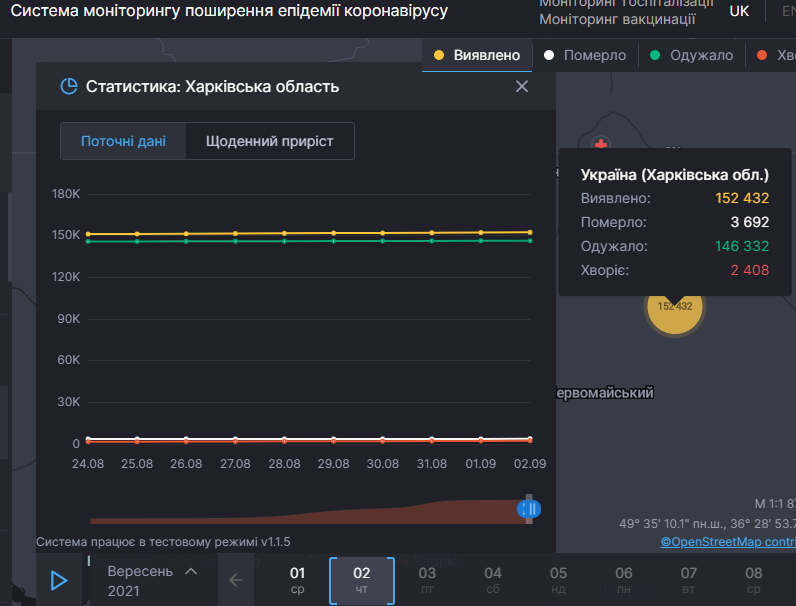The width and height of the screenshot is (796, 606).
Task: Open the OpenStreetMap contributors link
Action: 728,542
